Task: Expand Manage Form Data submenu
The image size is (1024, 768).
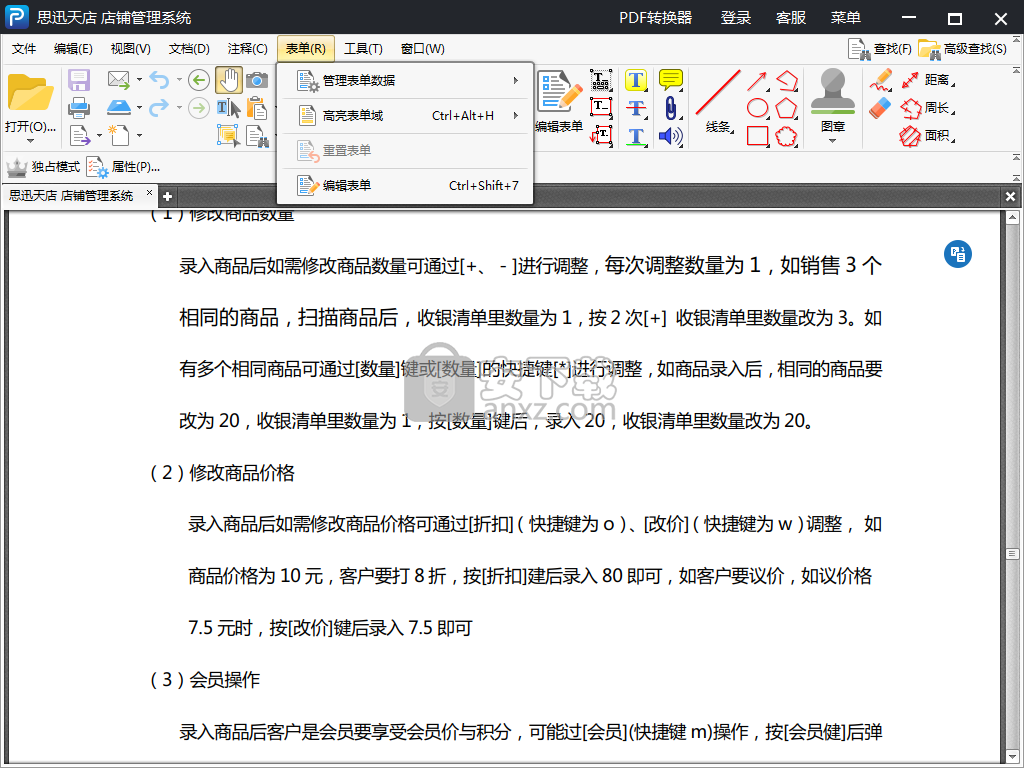Action: click(x=406, y=80)
